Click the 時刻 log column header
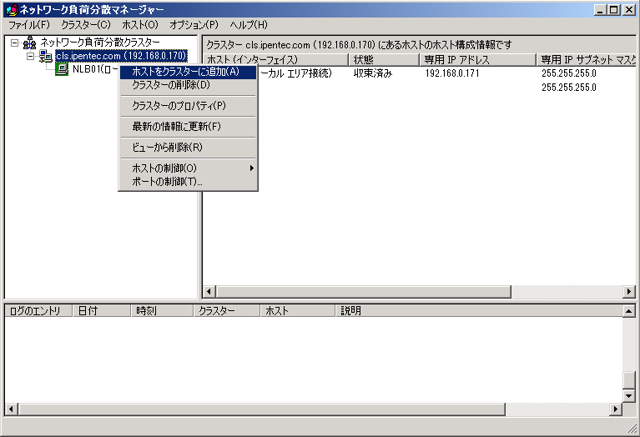Screen dimensions: 640x437 click(x=162, y=311)
